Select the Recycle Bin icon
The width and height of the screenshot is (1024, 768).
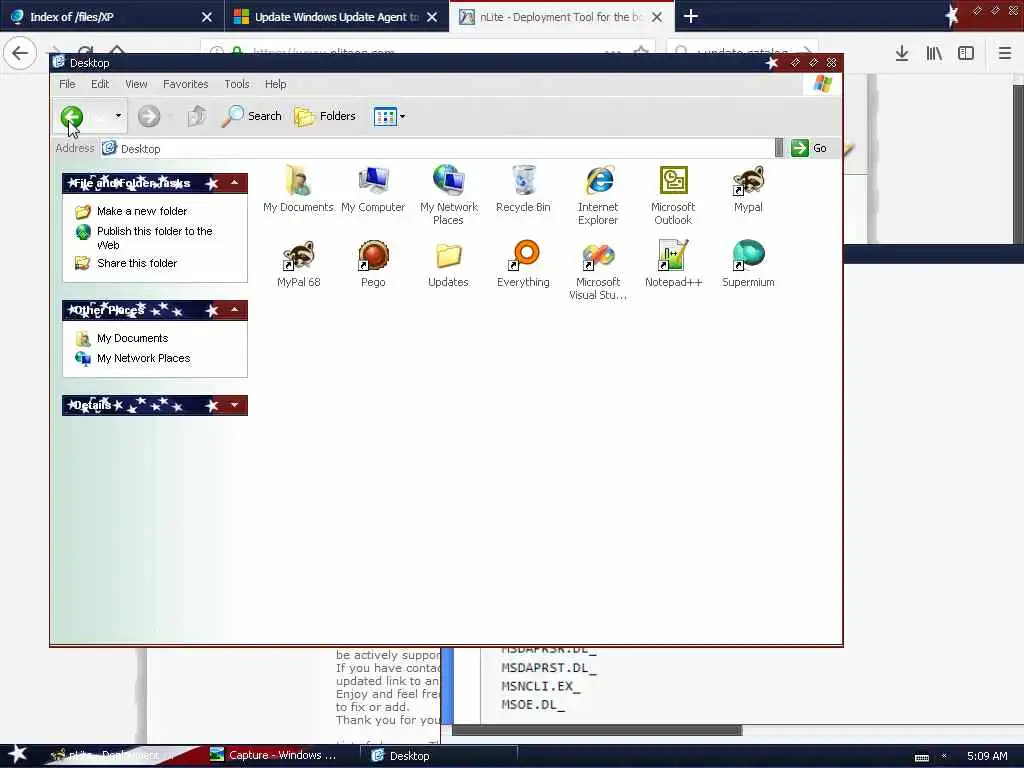pos(523,189)
